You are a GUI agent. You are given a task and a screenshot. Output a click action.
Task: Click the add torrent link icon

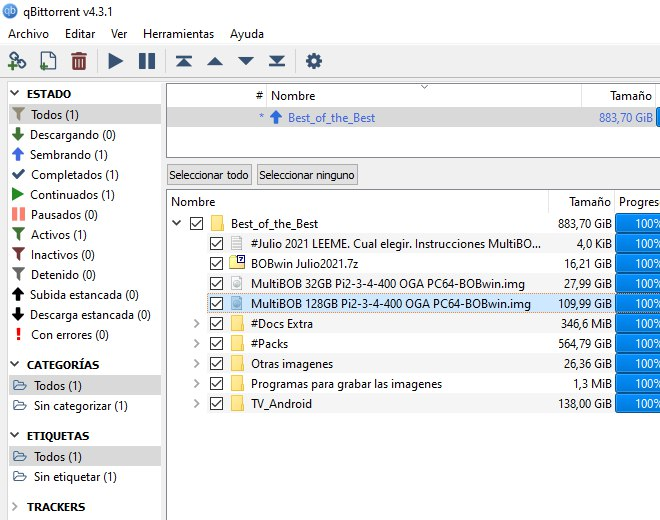coord(17,61)
